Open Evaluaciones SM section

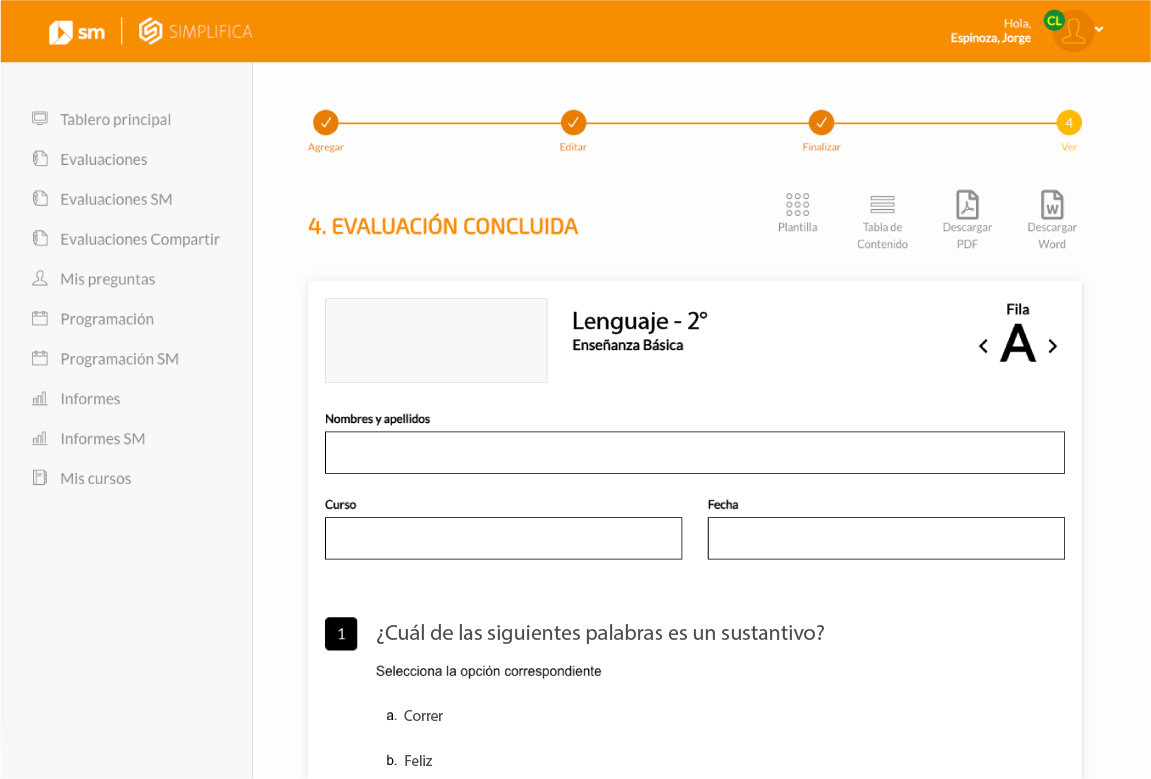[x=116, y=199]
